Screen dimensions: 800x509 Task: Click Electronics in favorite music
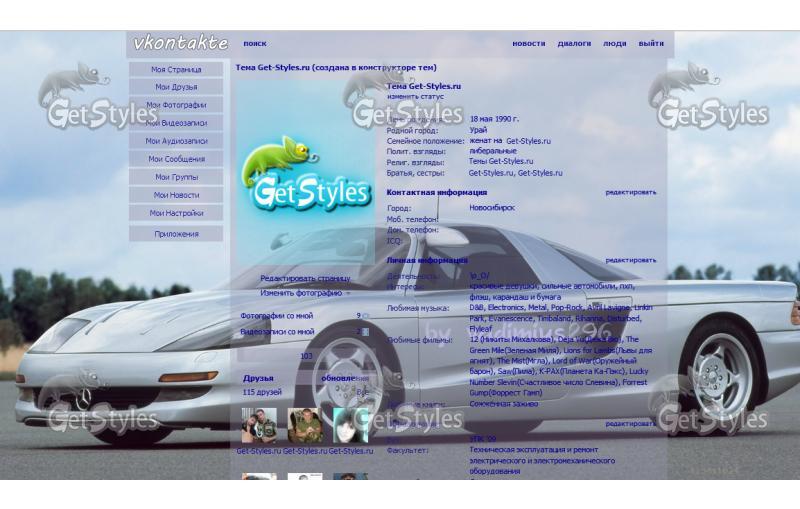(x=506, y=308)
